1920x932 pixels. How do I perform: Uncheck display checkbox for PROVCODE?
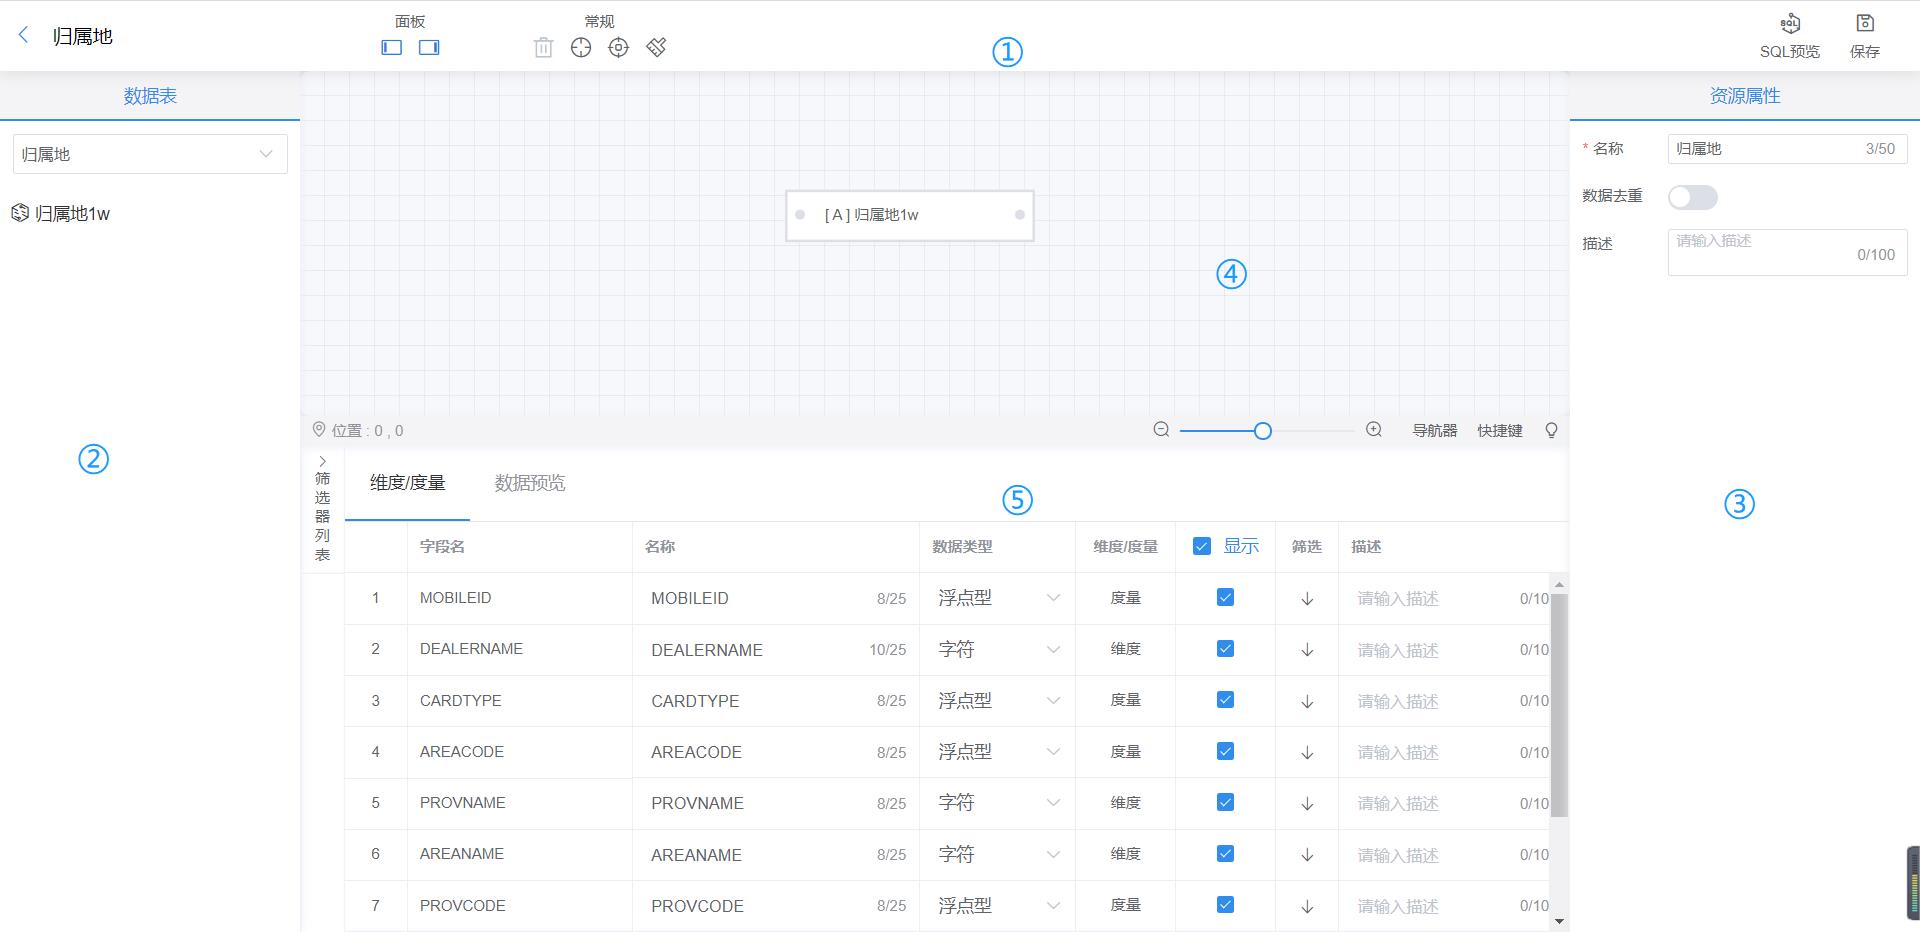coord(1225,905)
